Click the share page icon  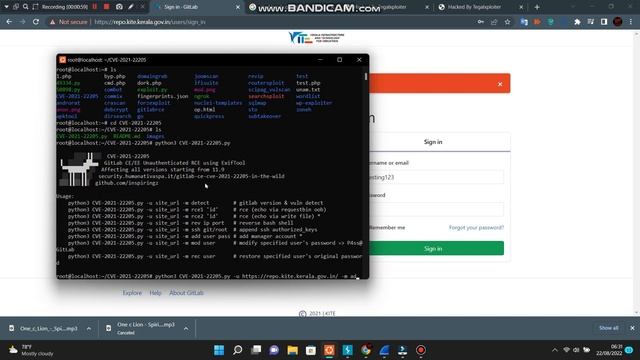[x=494, y=22]
